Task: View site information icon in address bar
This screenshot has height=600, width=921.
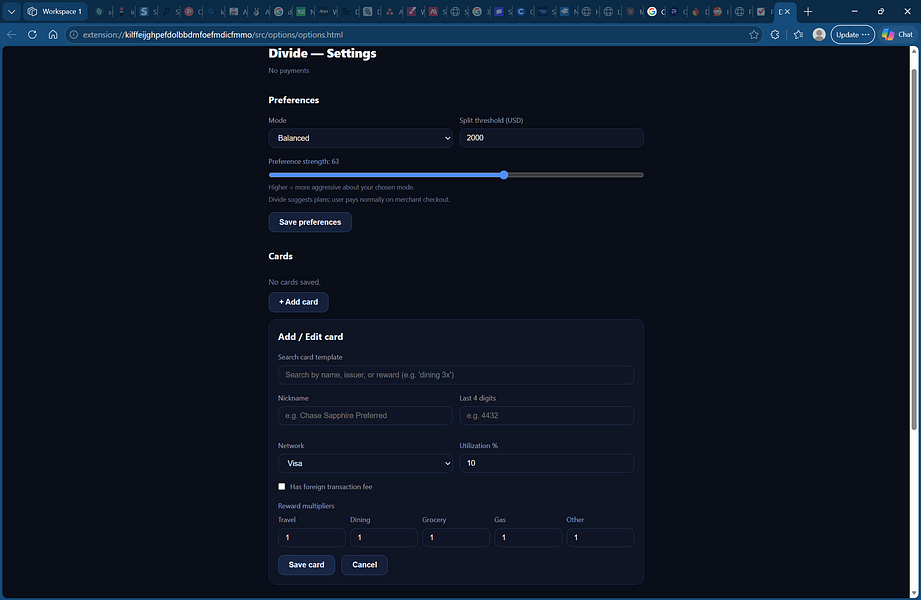Action: click(x=73, y=35)
